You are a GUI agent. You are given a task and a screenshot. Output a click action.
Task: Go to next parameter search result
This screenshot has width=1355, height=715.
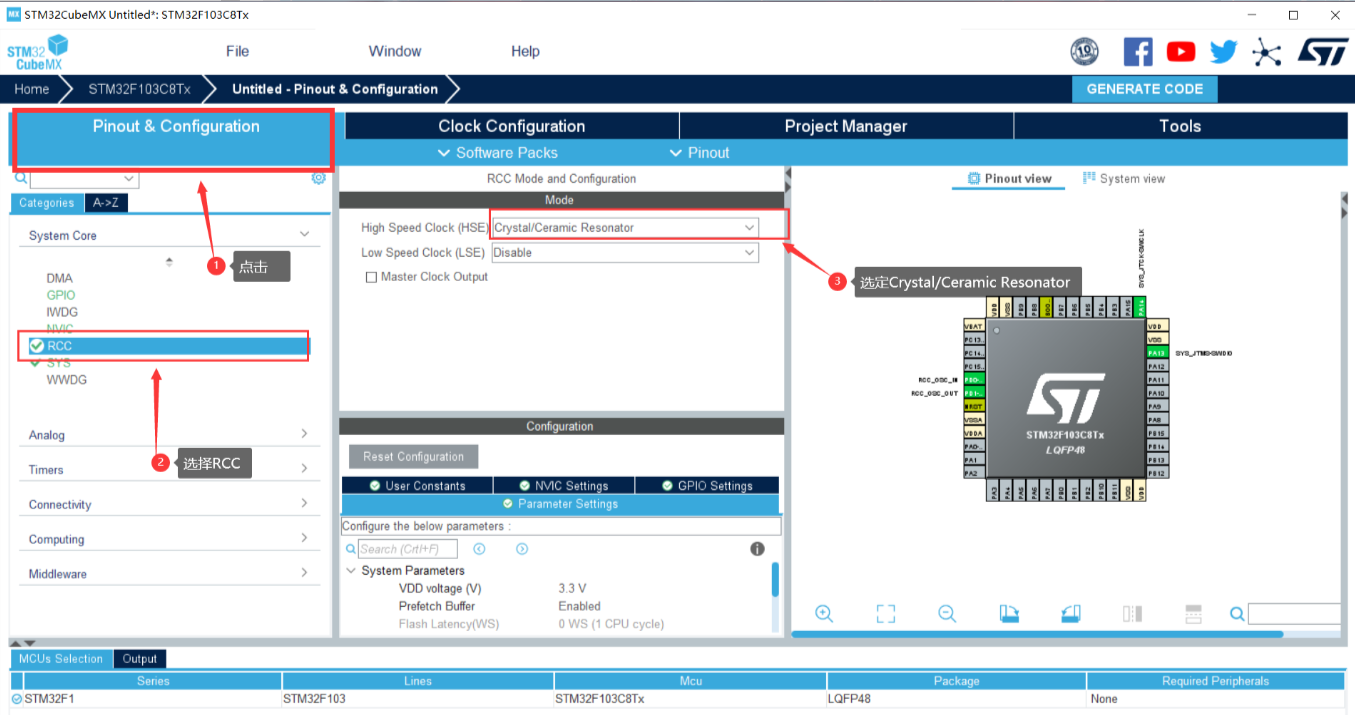point(522,549)
